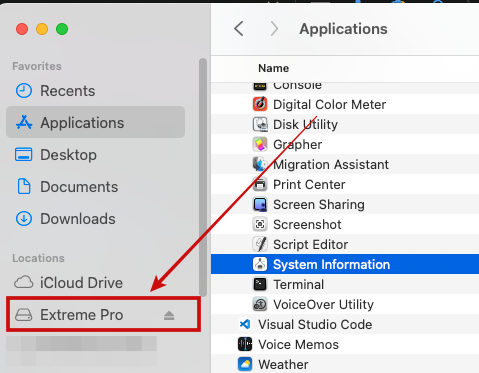
Task: Select the Visual Studio Code name
Action: click(x=315, y=325)
